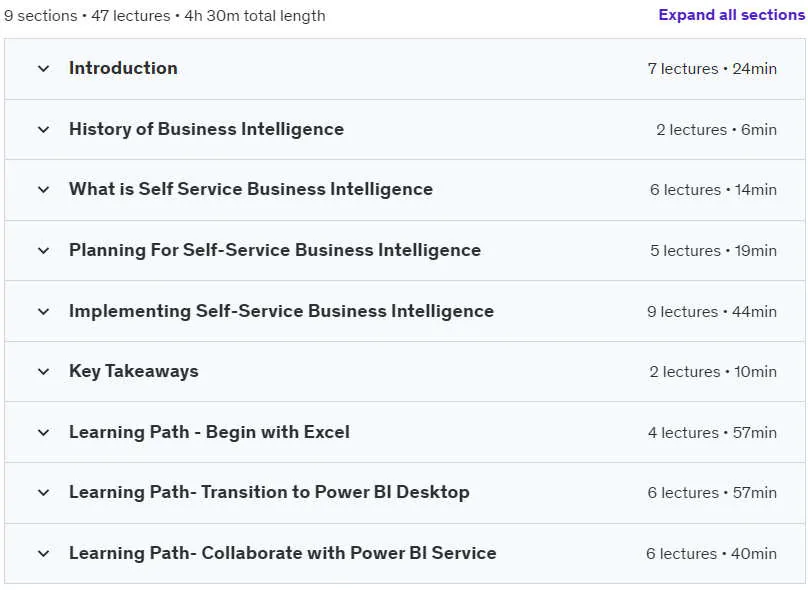Open chevron for Collaborate with Power BI Service
808x590 pixels.
(44, 553)
